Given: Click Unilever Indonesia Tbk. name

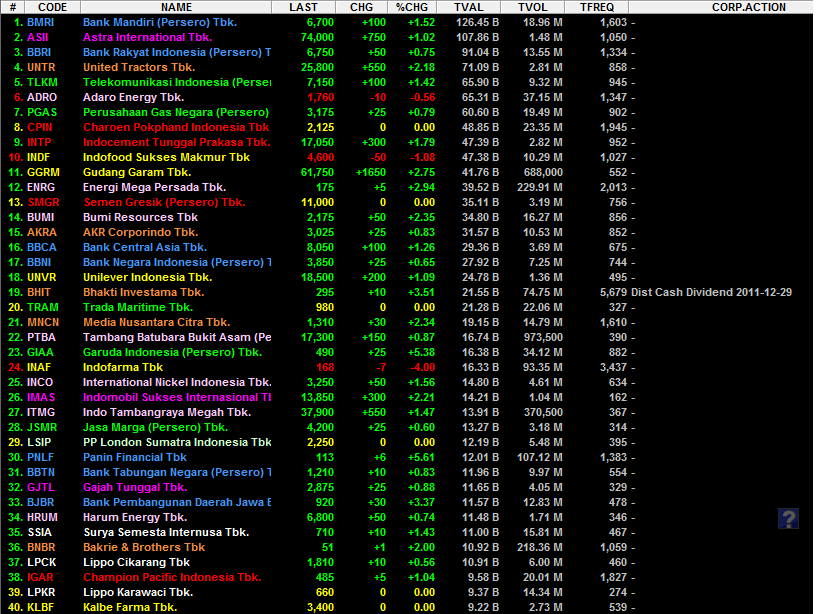Looking at the screenshot, I should (147, 277).
